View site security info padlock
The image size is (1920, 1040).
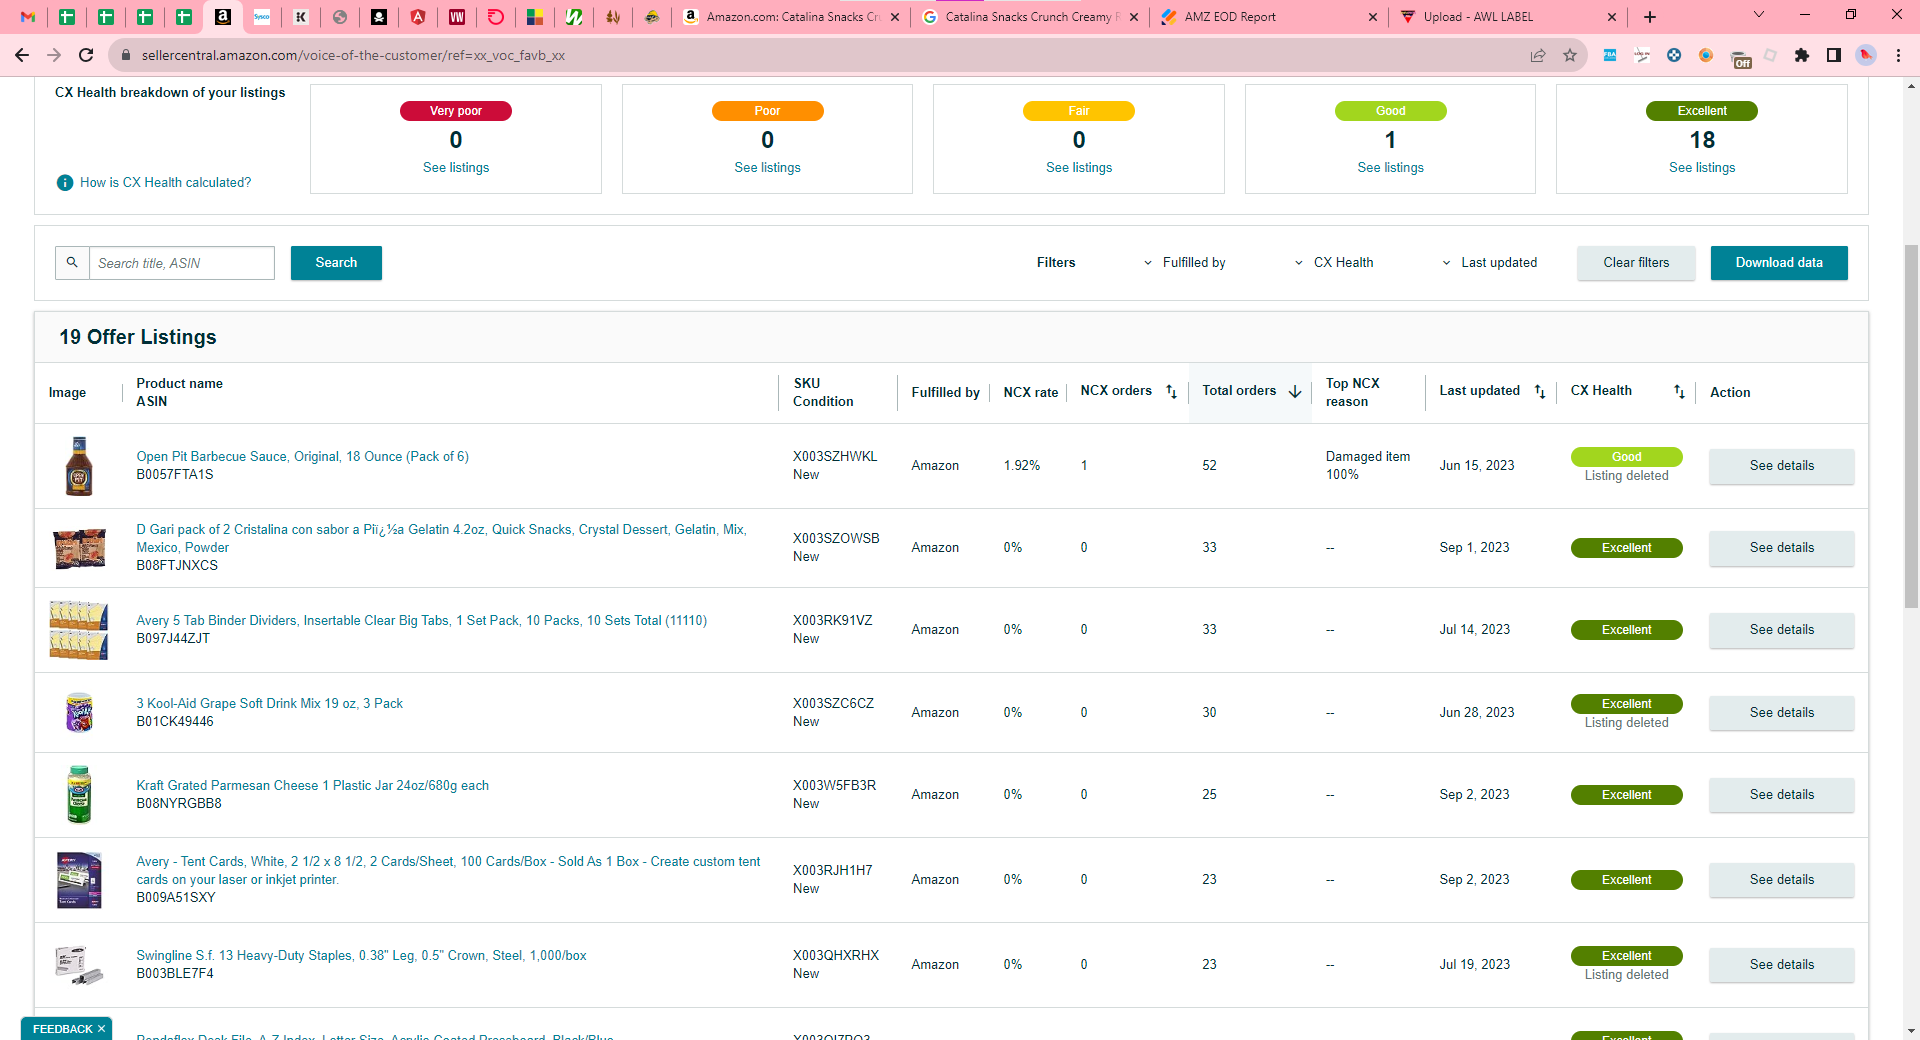(126, 55)
